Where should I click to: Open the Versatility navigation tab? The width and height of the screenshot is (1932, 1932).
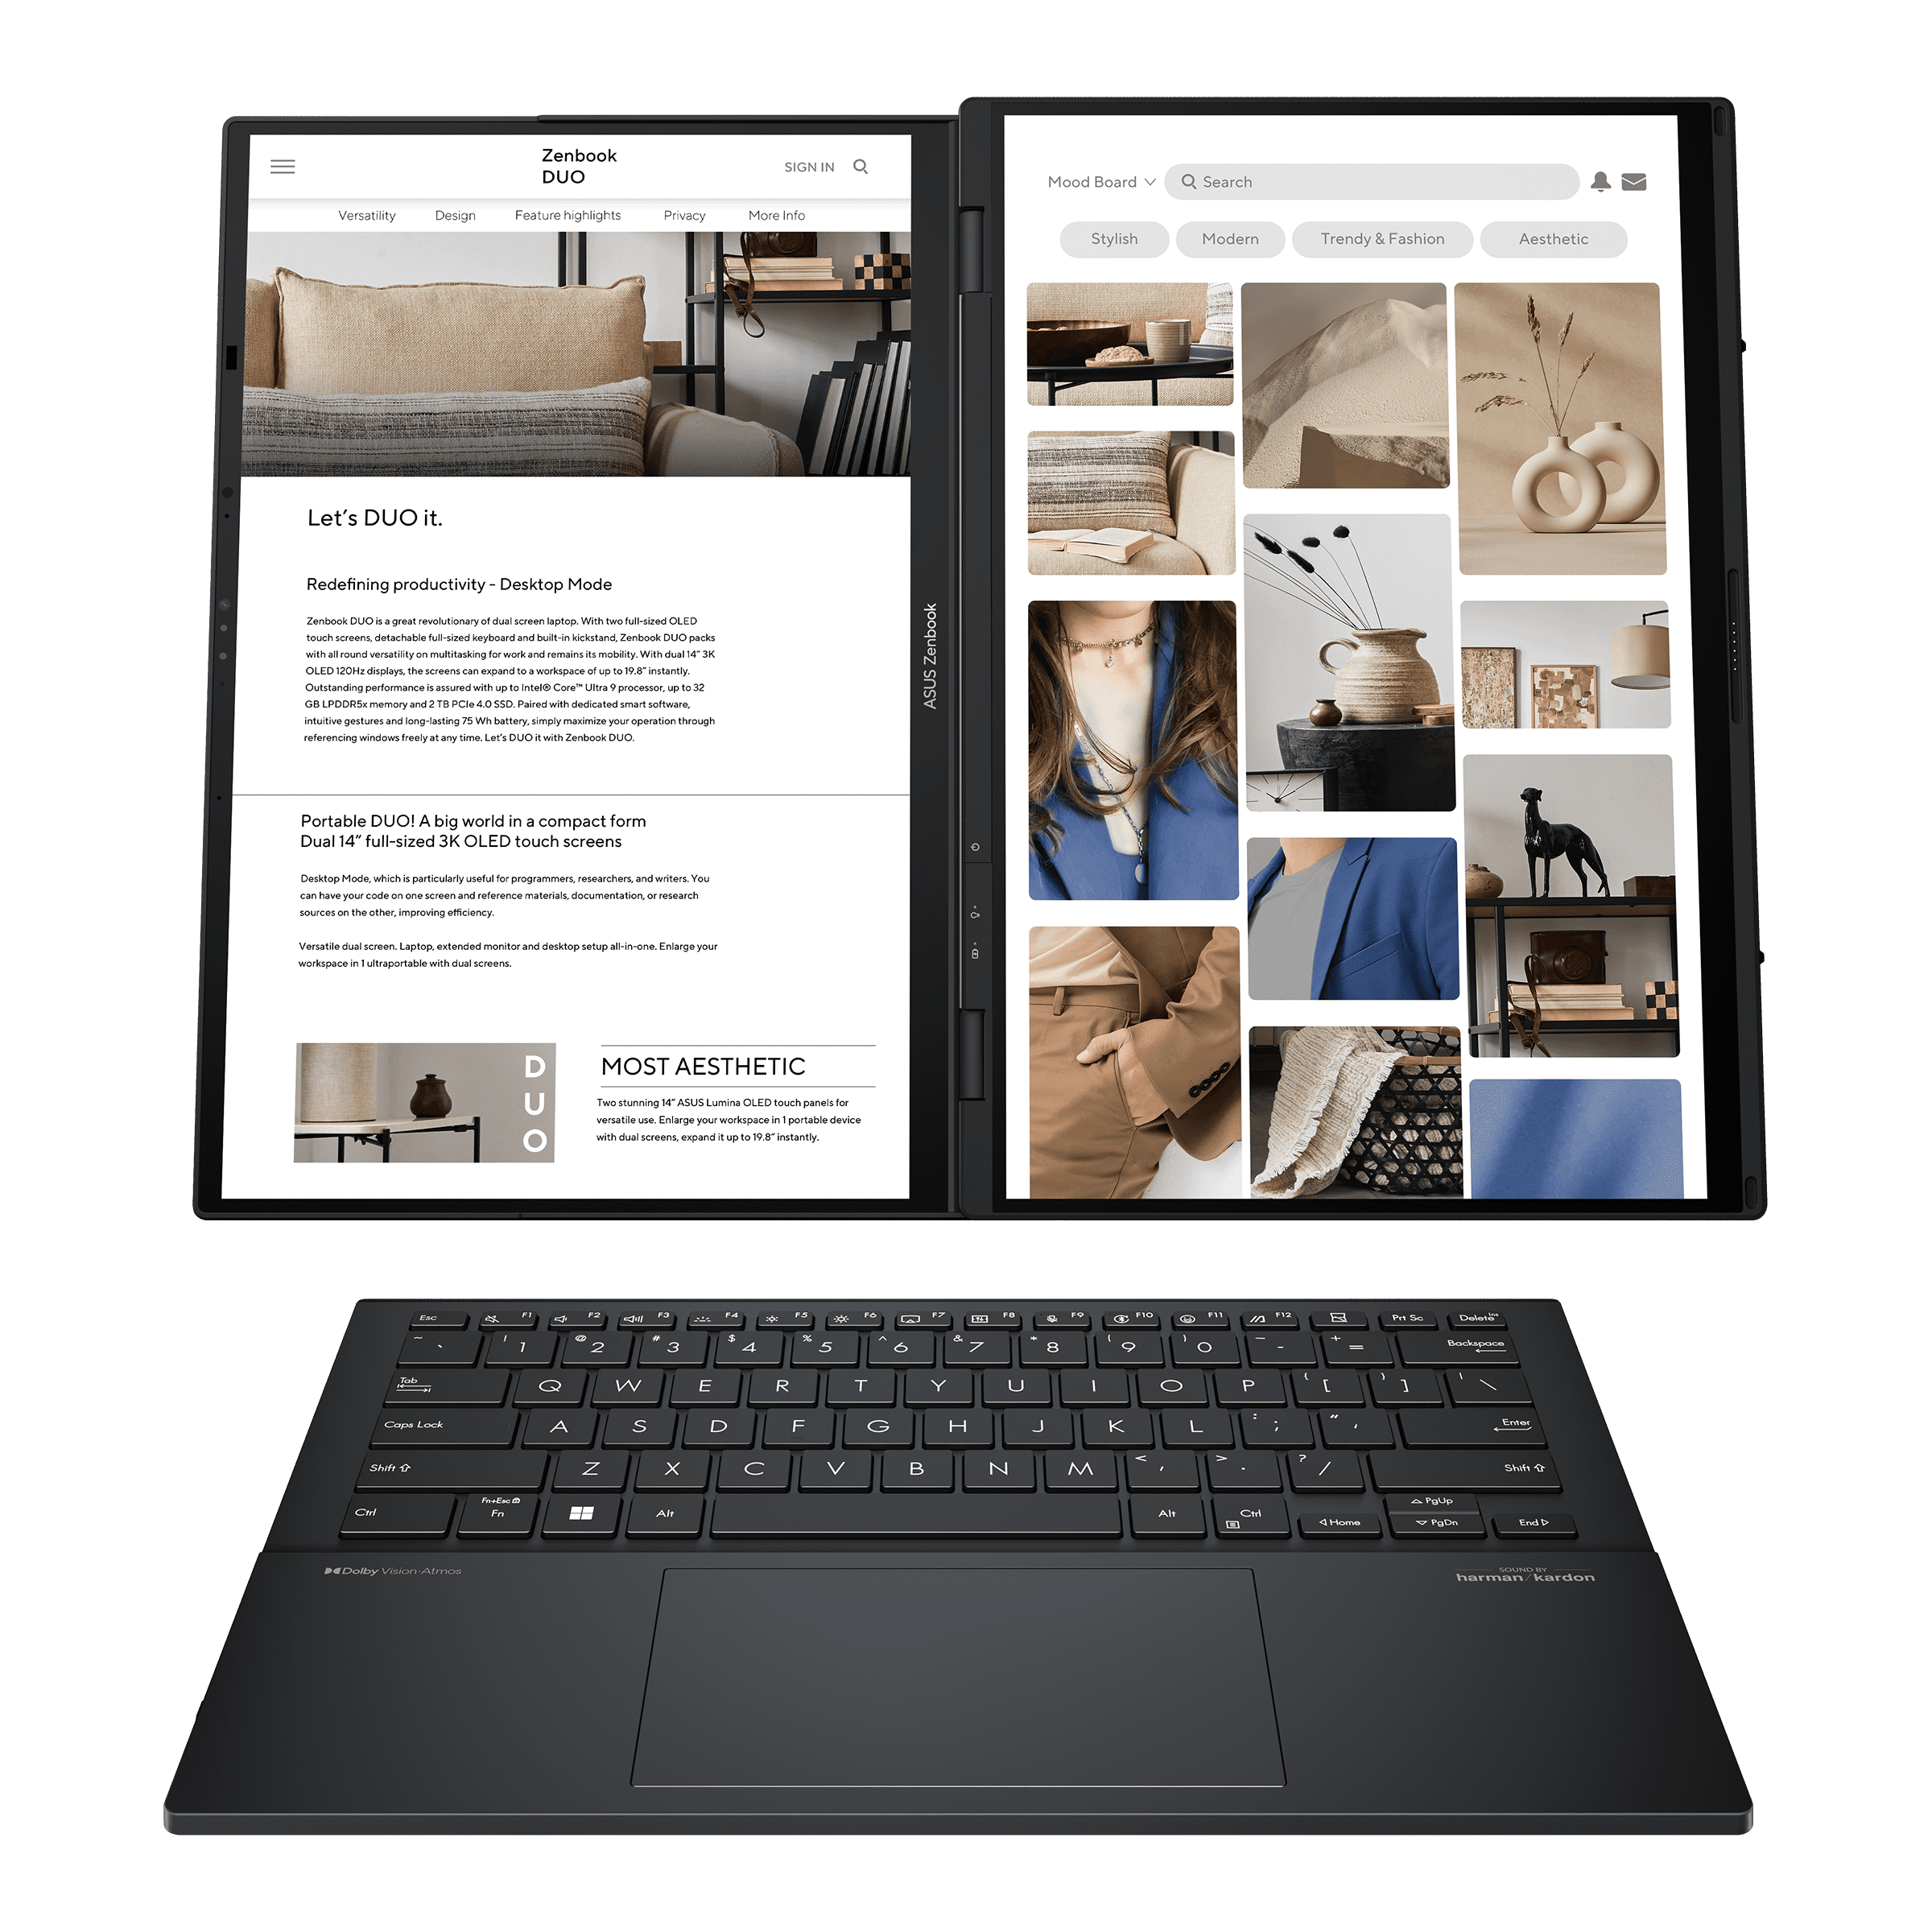click(366, 214)
